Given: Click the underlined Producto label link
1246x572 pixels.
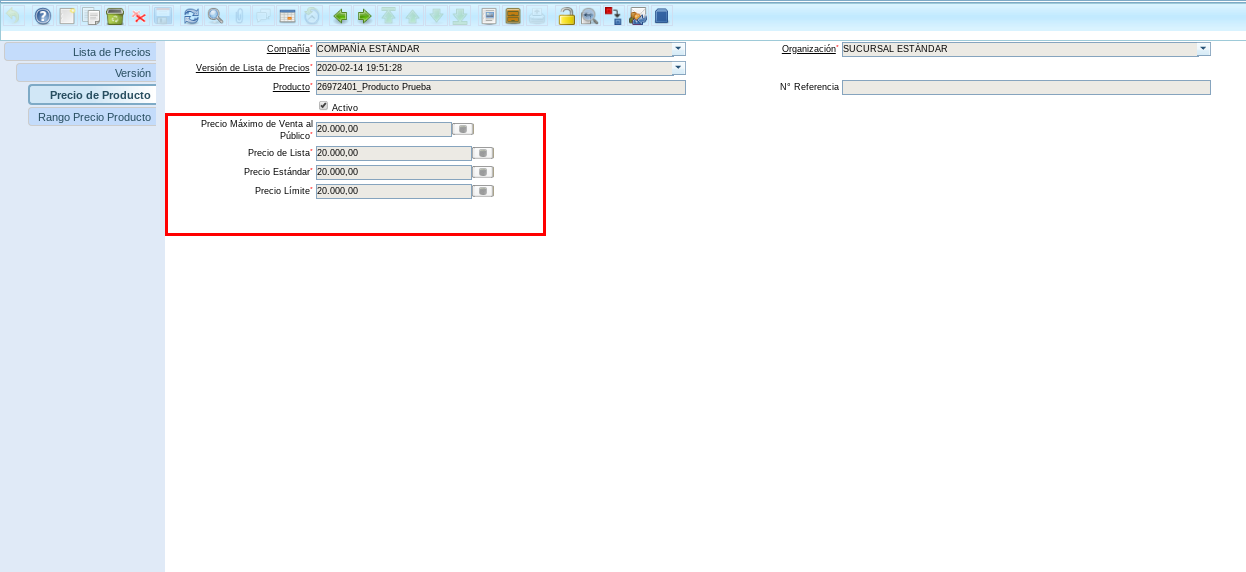Looking at the screenshot, I should (x=291, y=87).
